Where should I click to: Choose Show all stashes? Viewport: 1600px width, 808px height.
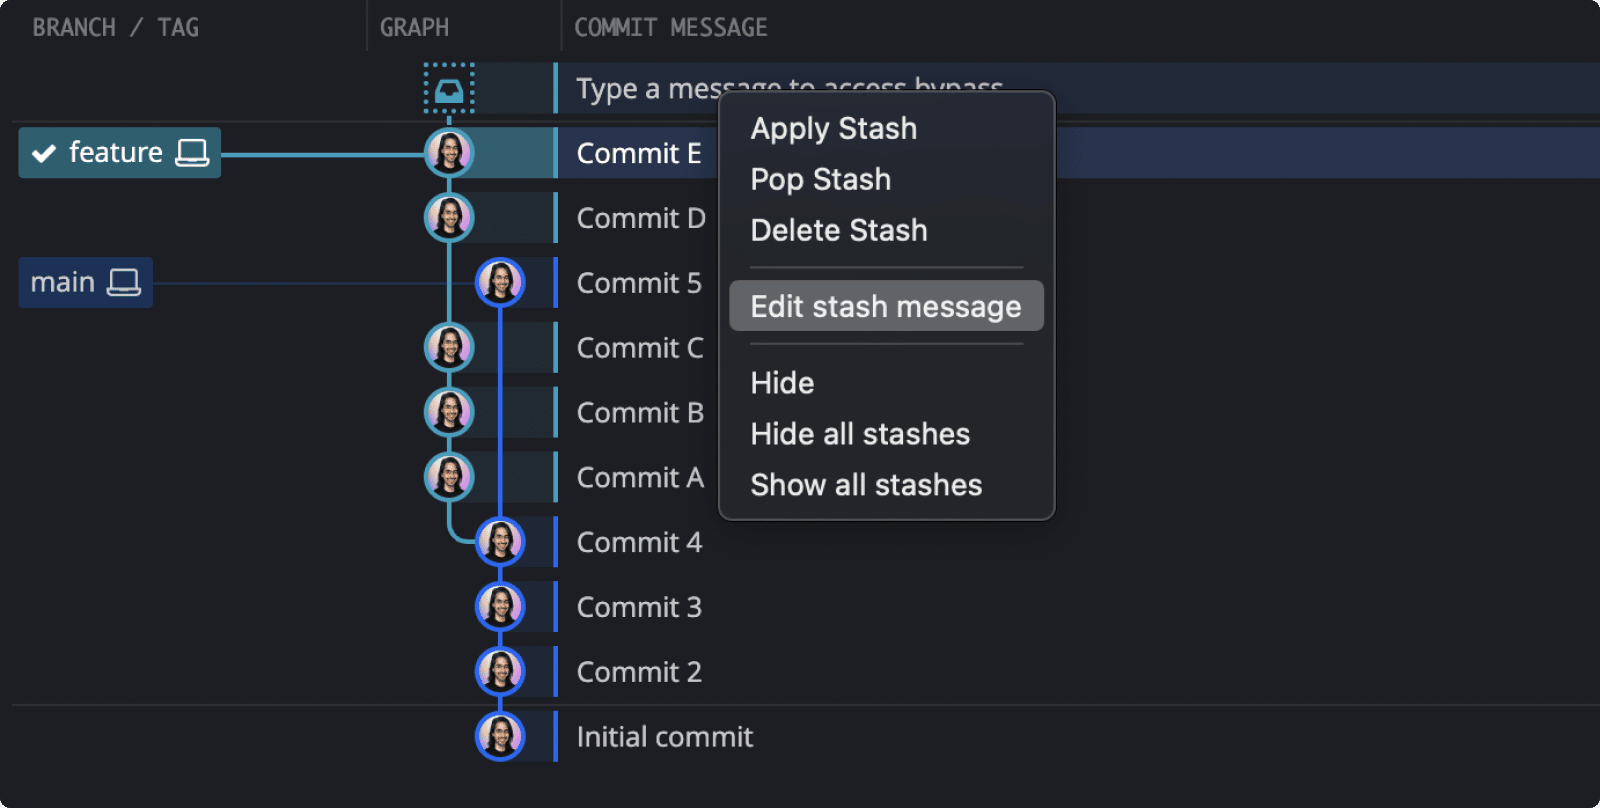coord(866,485)
